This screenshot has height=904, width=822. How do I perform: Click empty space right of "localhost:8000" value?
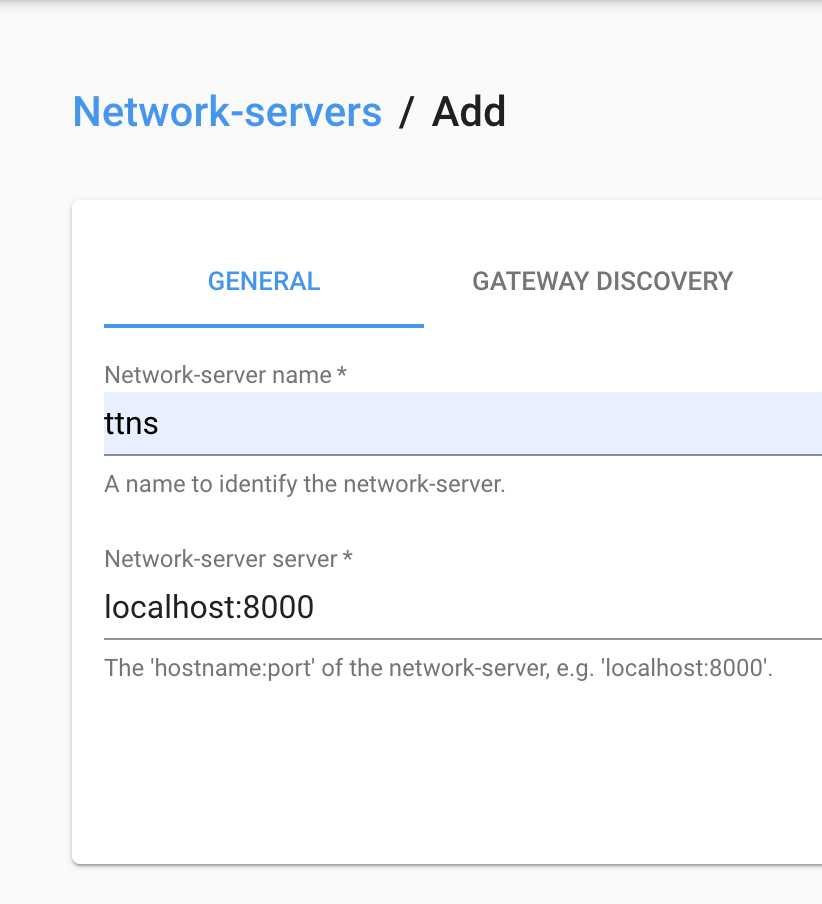coord(560,607)
